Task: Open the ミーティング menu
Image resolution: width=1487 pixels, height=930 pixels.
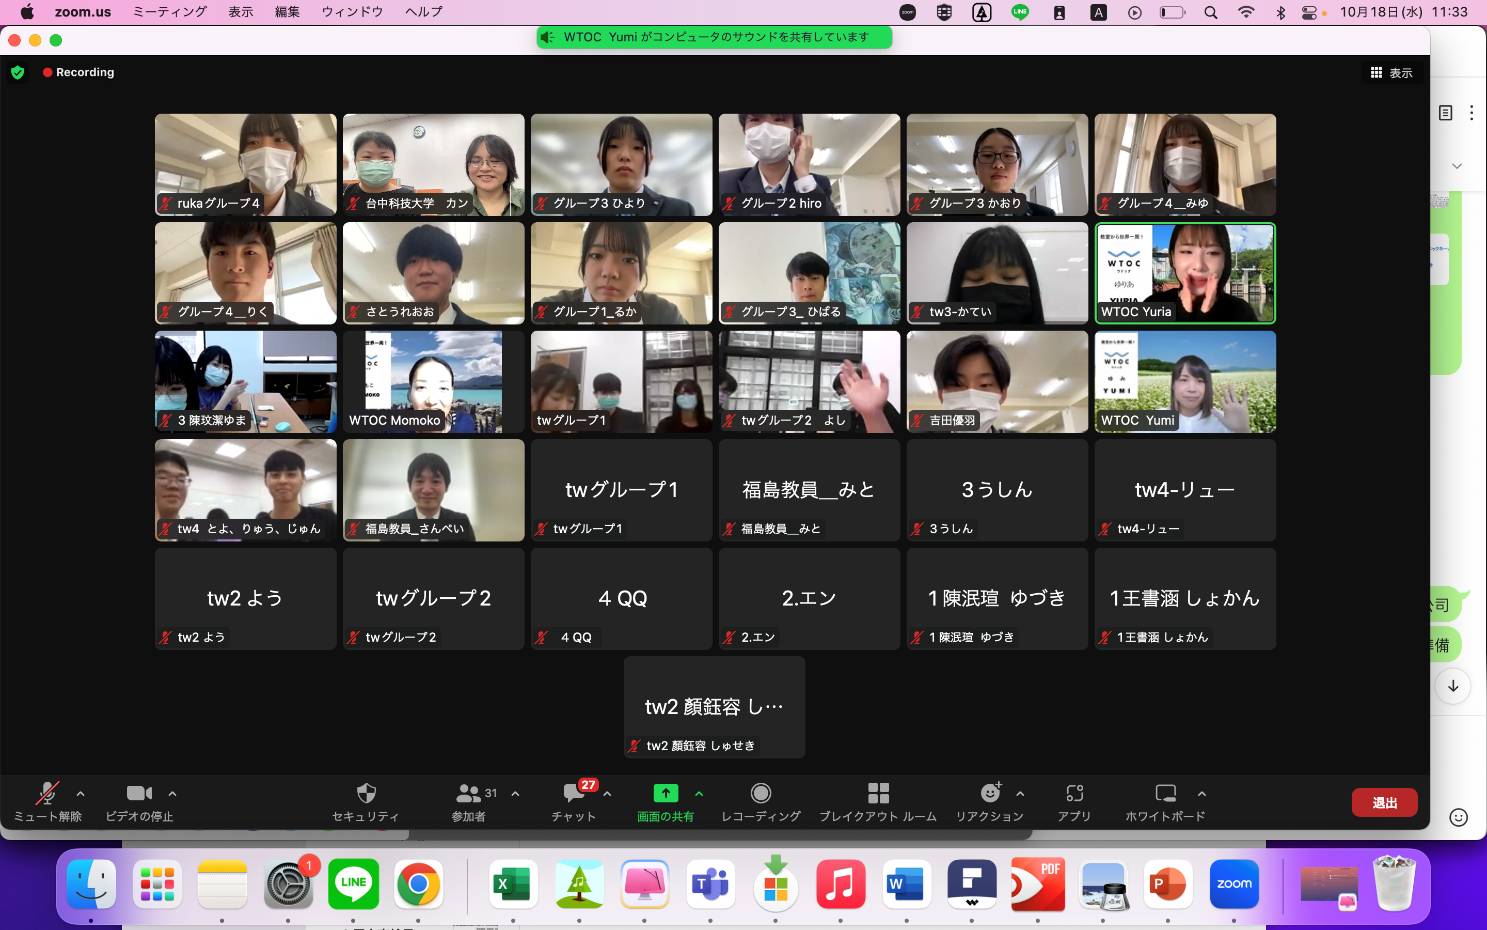Action: click(170, 12)
